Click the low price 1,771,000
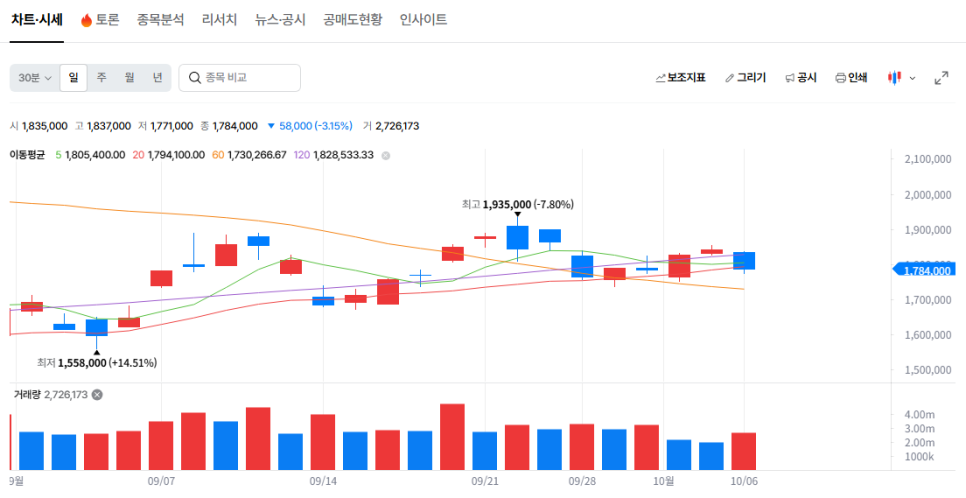This screenshot has height=498, width=966. tap(172, 126)
